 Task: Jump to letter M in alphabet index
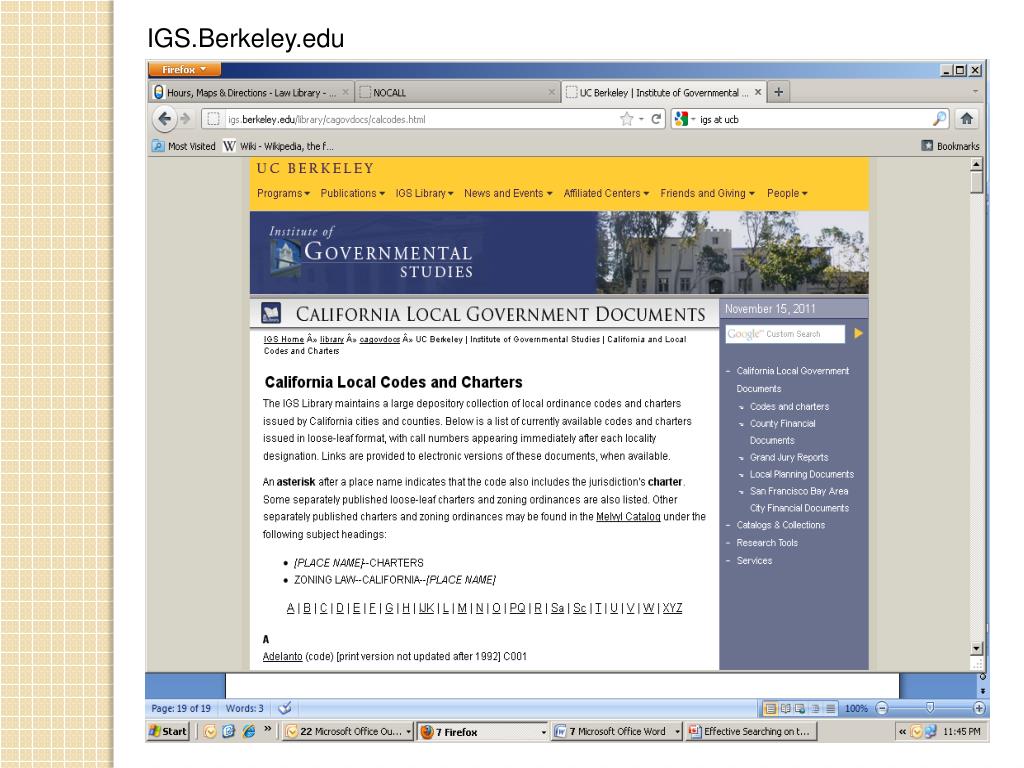pos(462,608)
